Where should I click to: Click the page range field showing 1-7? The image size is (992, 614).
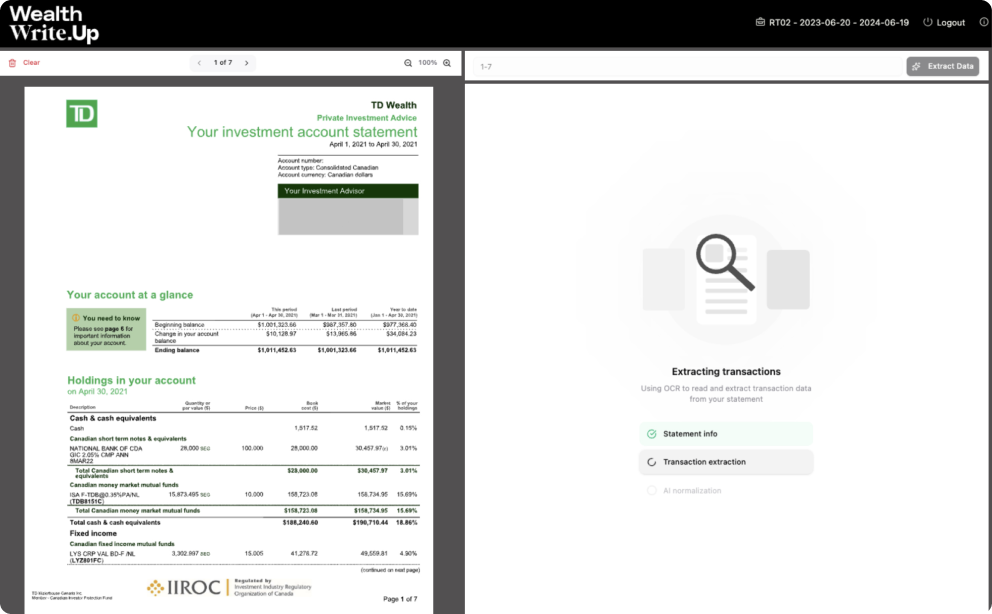click(688, 66)
